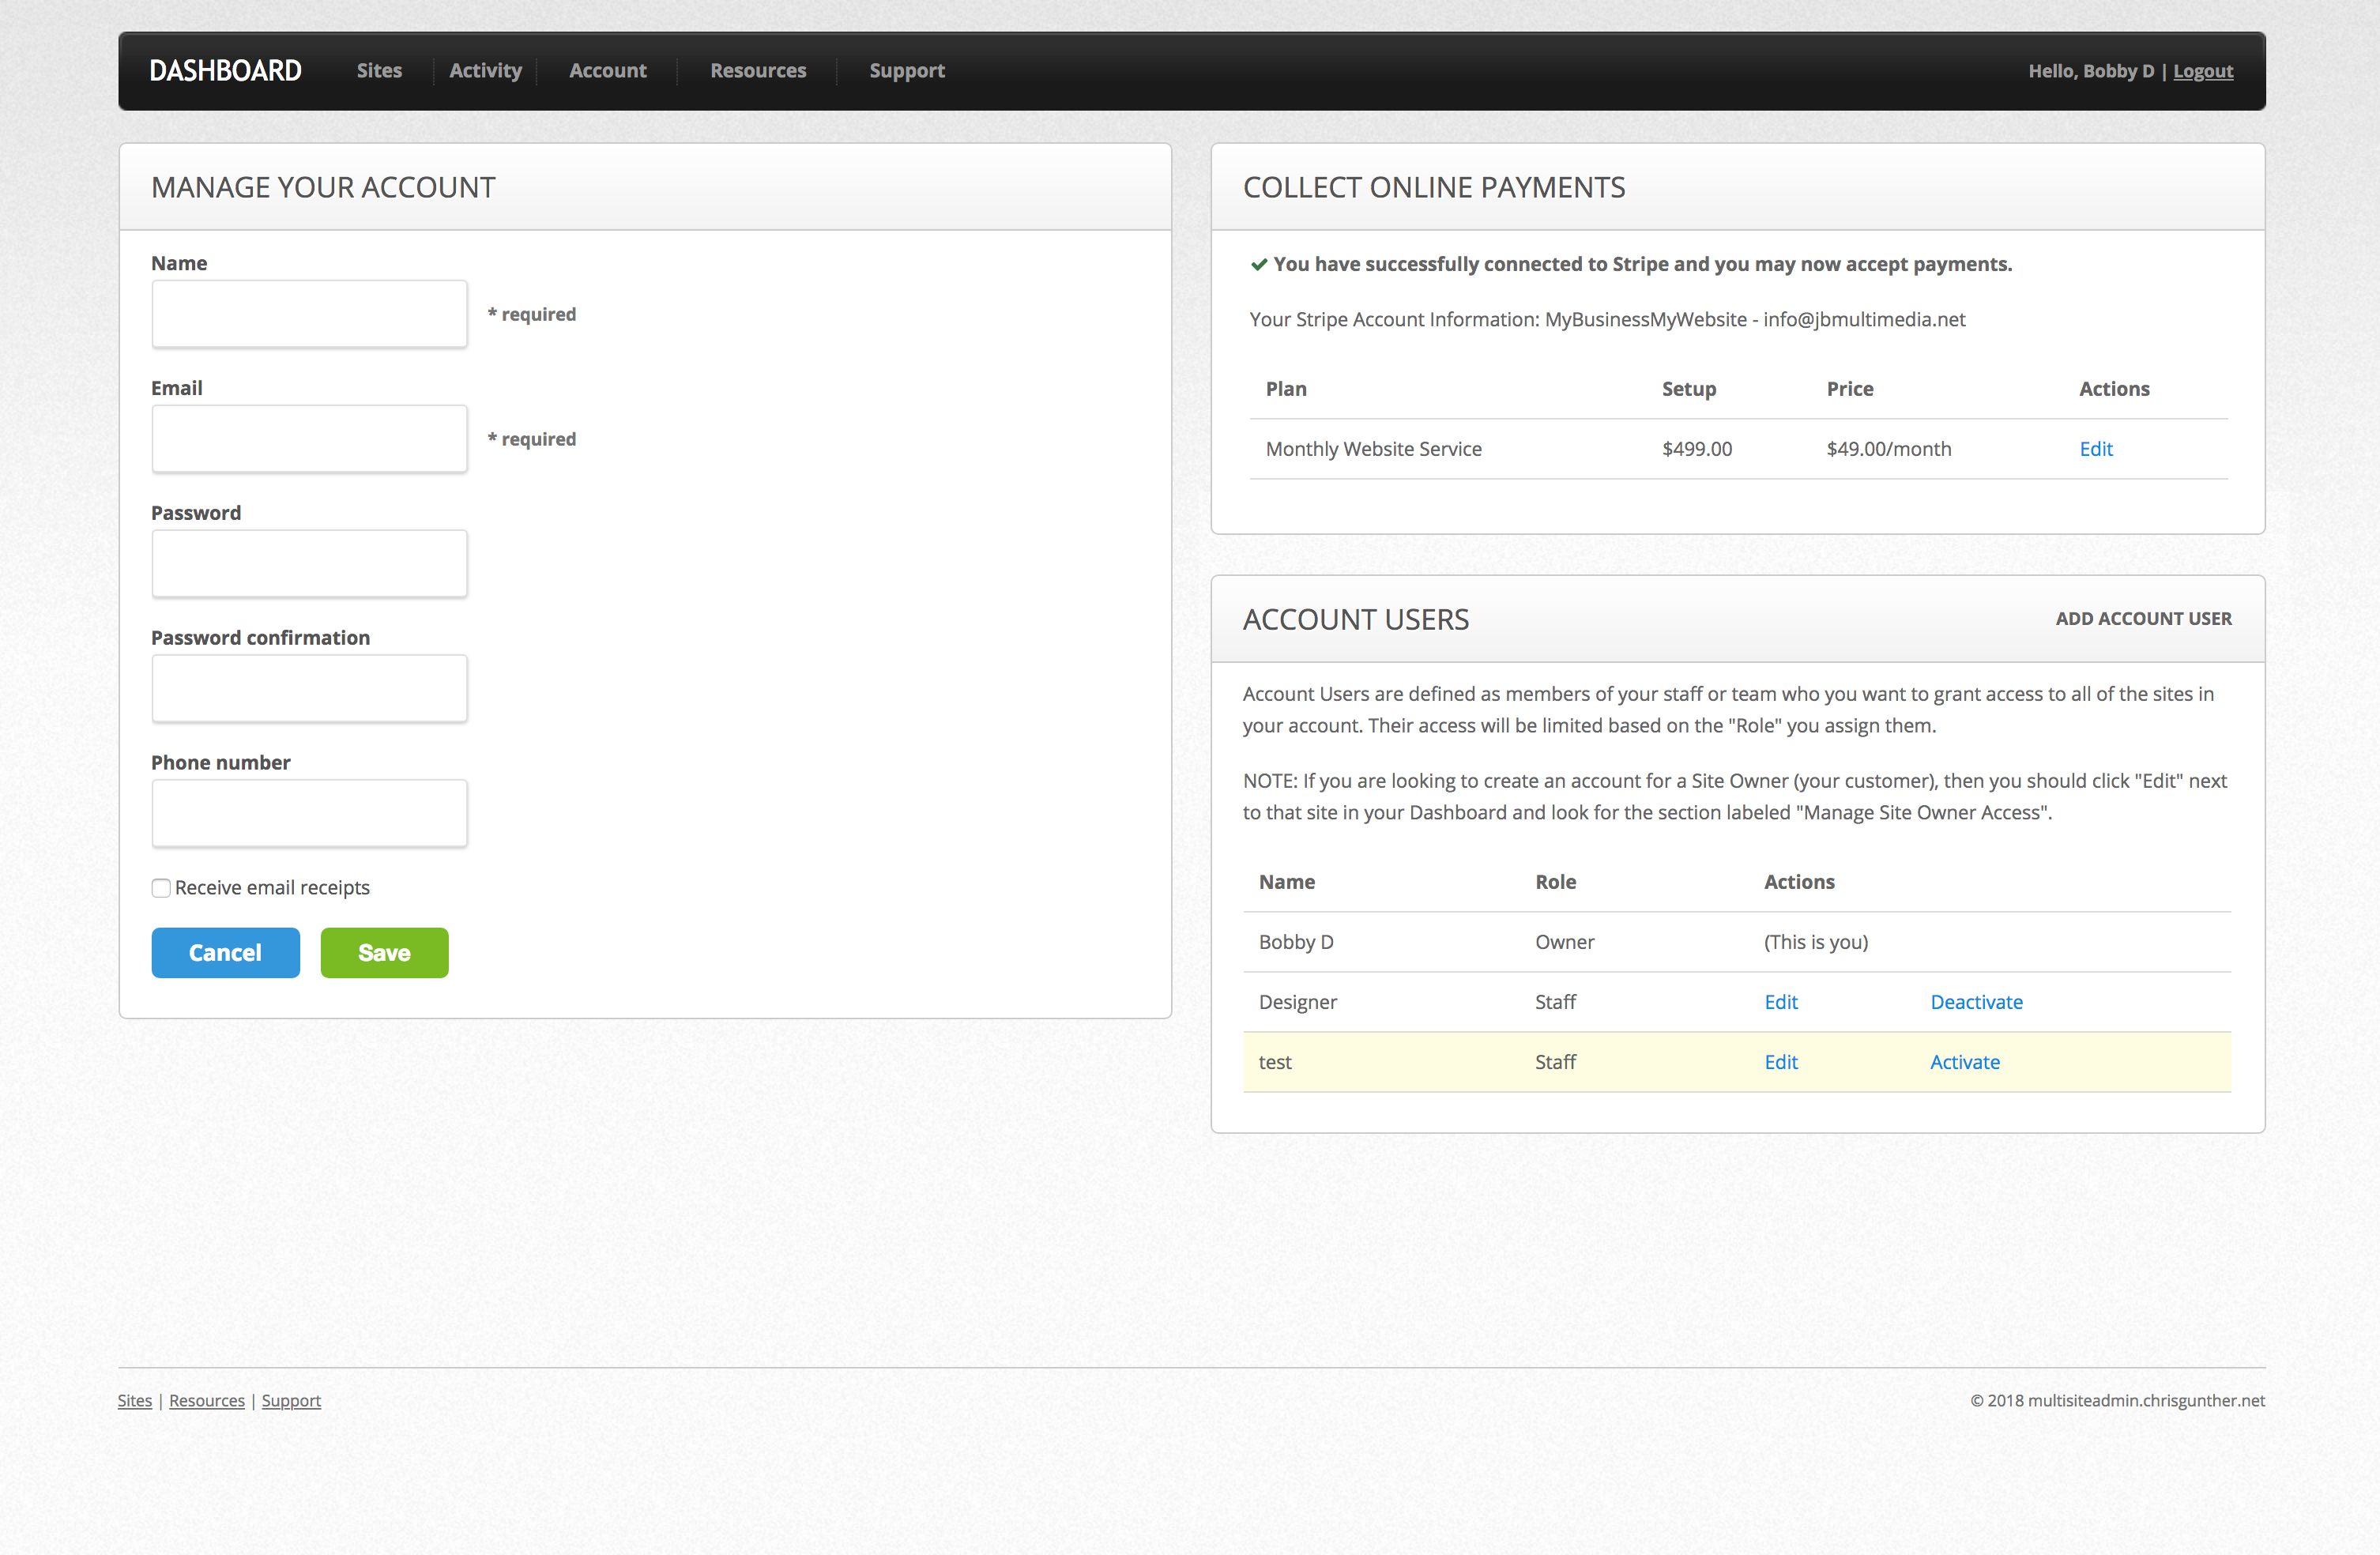The image size is (2380, 1555).
Task: Click the COLLECT ONLINE PAYMENTS heading
Action: [1434, 188]
